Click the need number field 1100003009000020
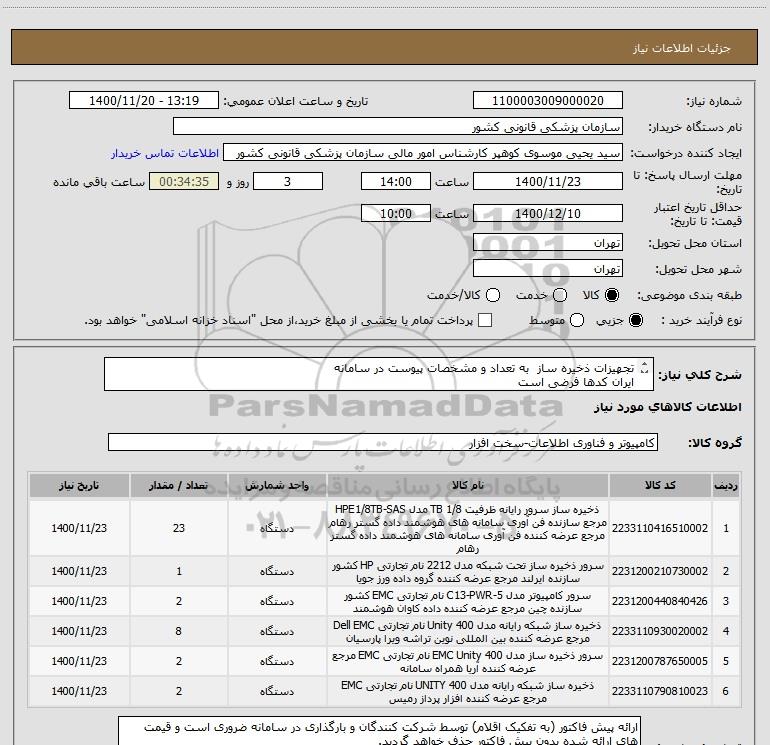Viewport: 770px width, 745px height. click(x=548, y=101)
